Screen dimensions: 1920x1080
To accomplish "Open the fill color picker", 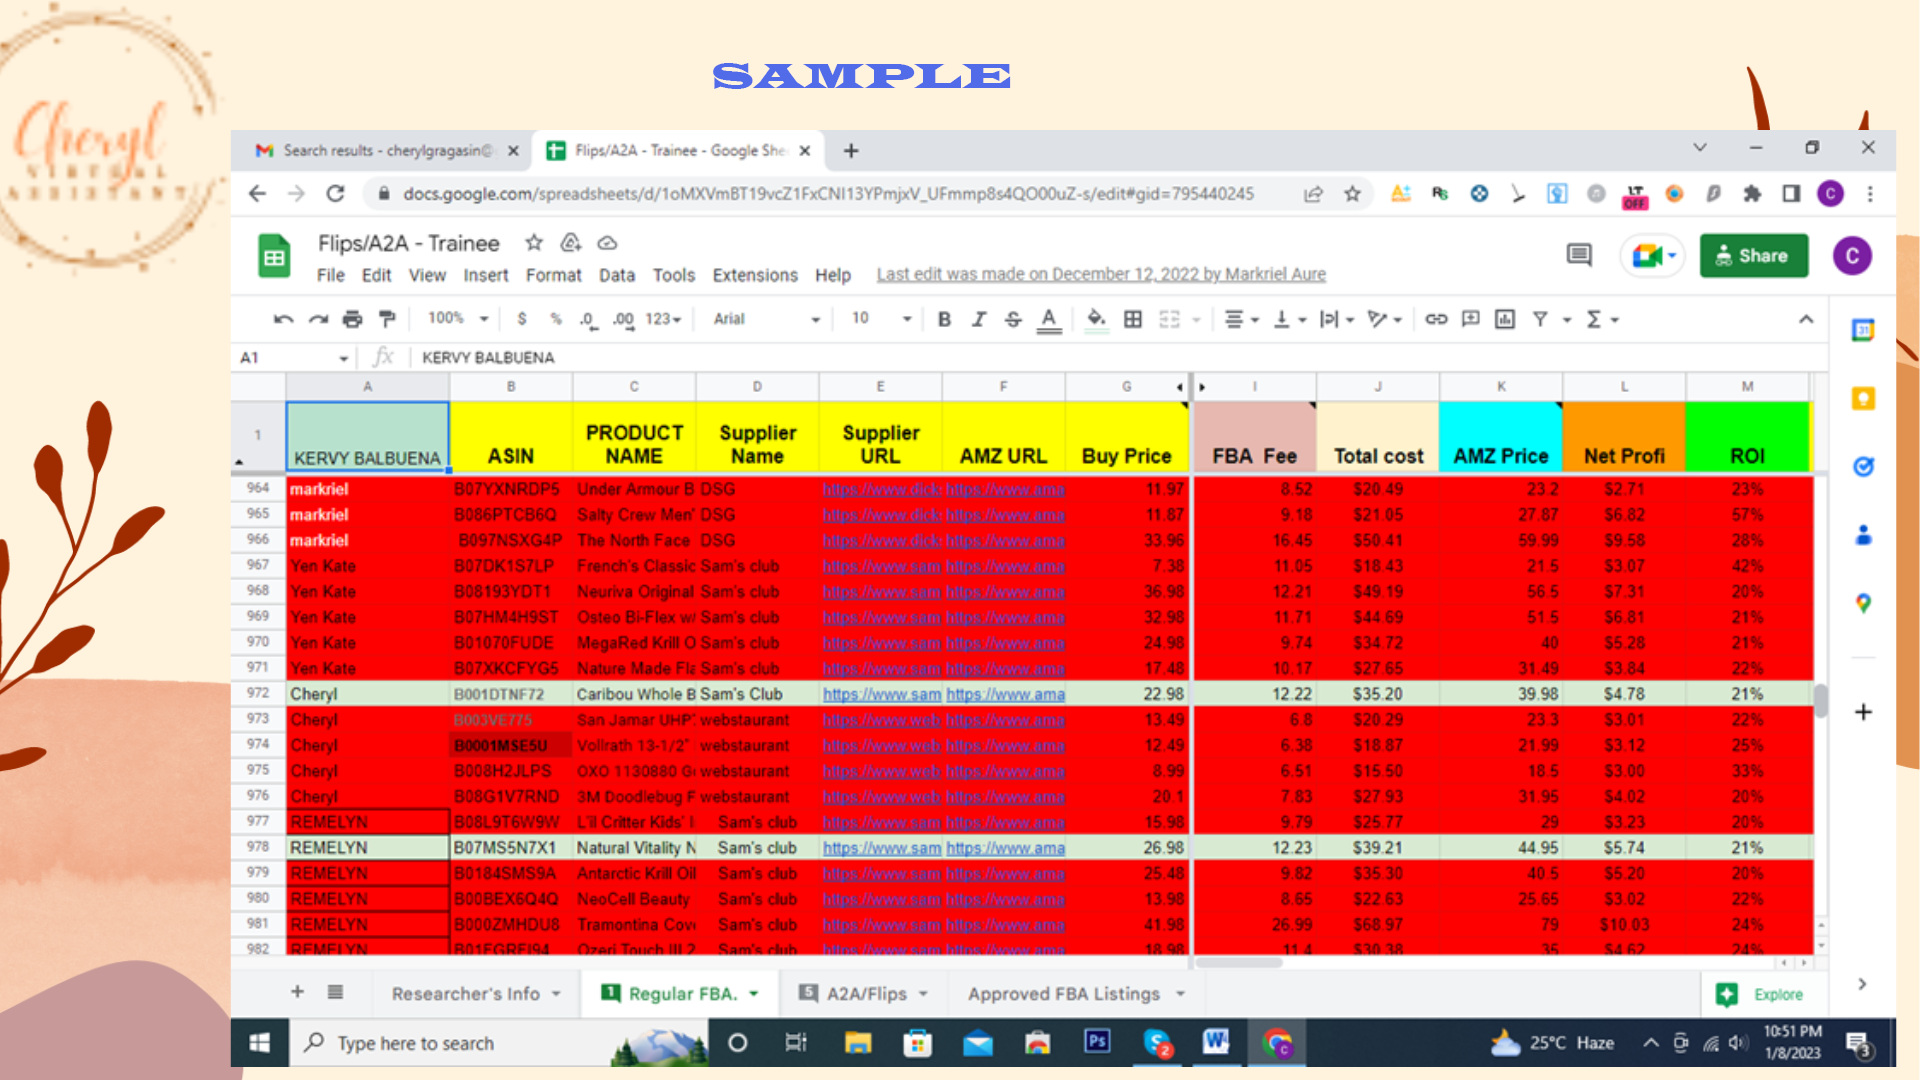I will point(1096,319).
